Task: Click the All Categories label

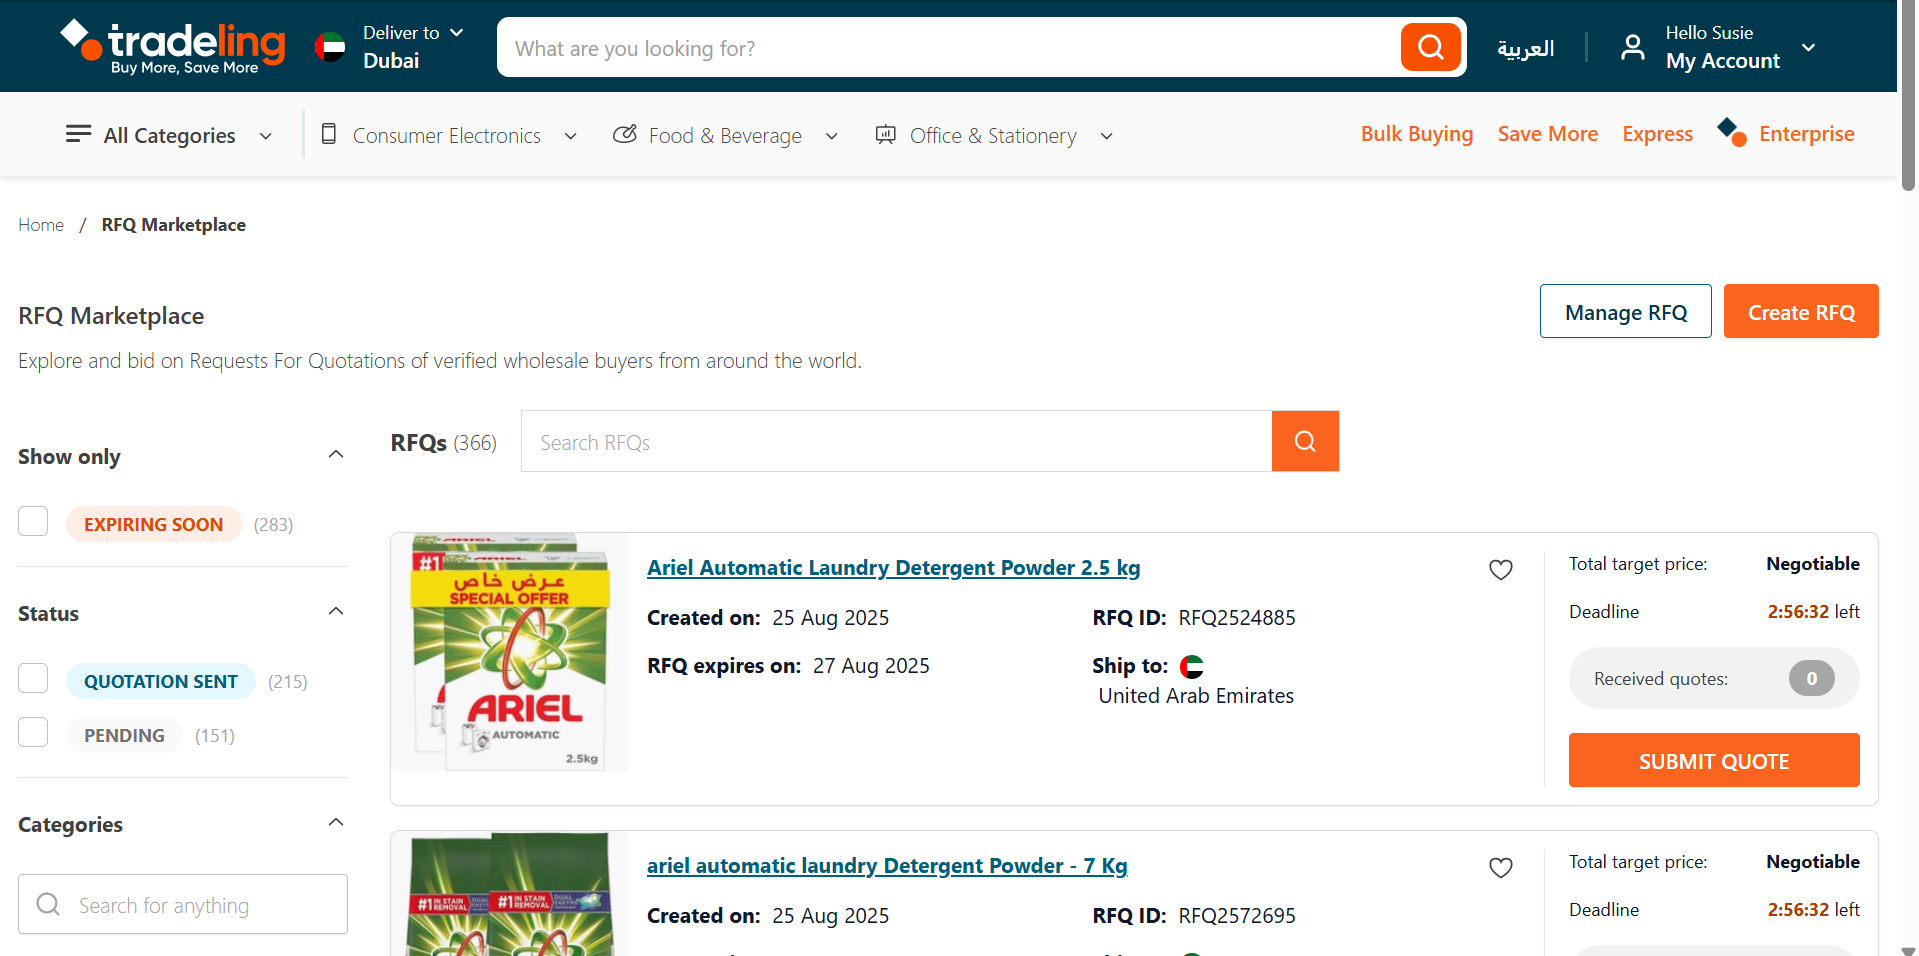Action: click(169, 135)
